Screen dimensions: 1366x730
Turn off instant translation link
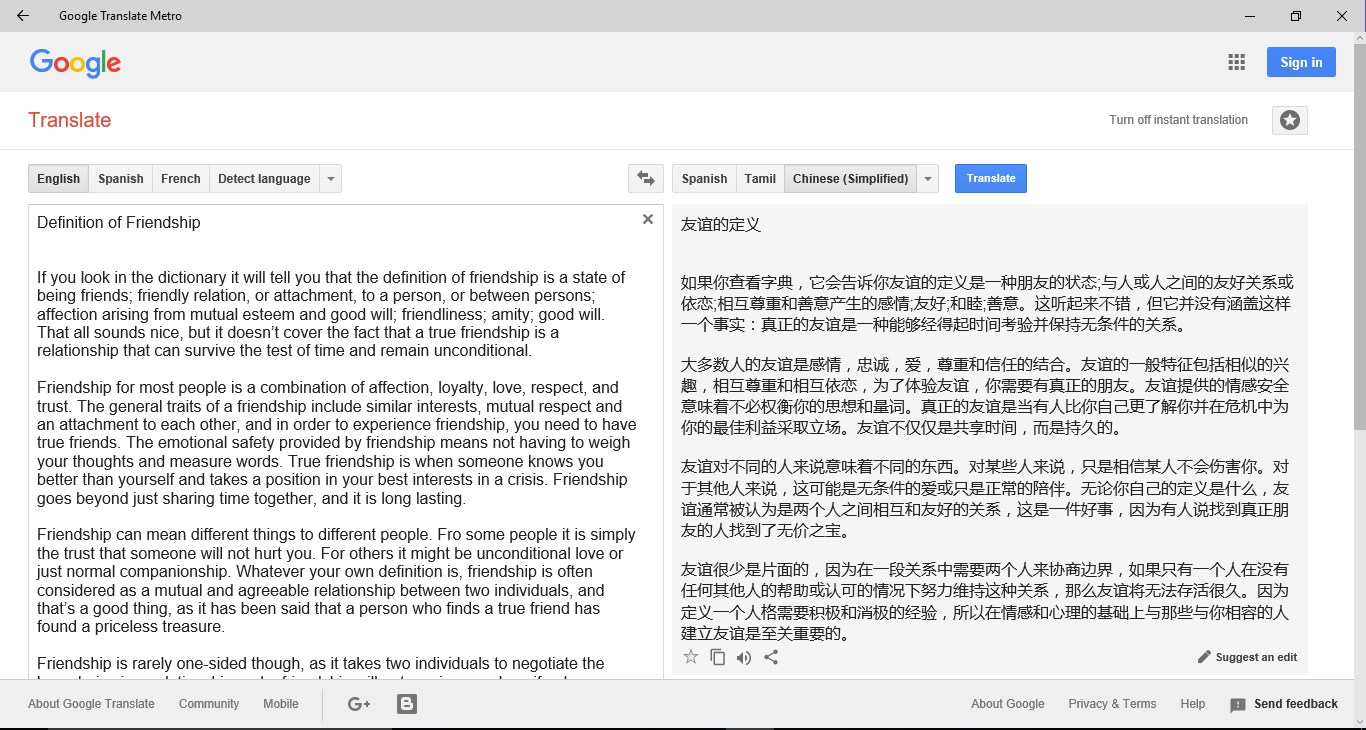coord(1178,120)
